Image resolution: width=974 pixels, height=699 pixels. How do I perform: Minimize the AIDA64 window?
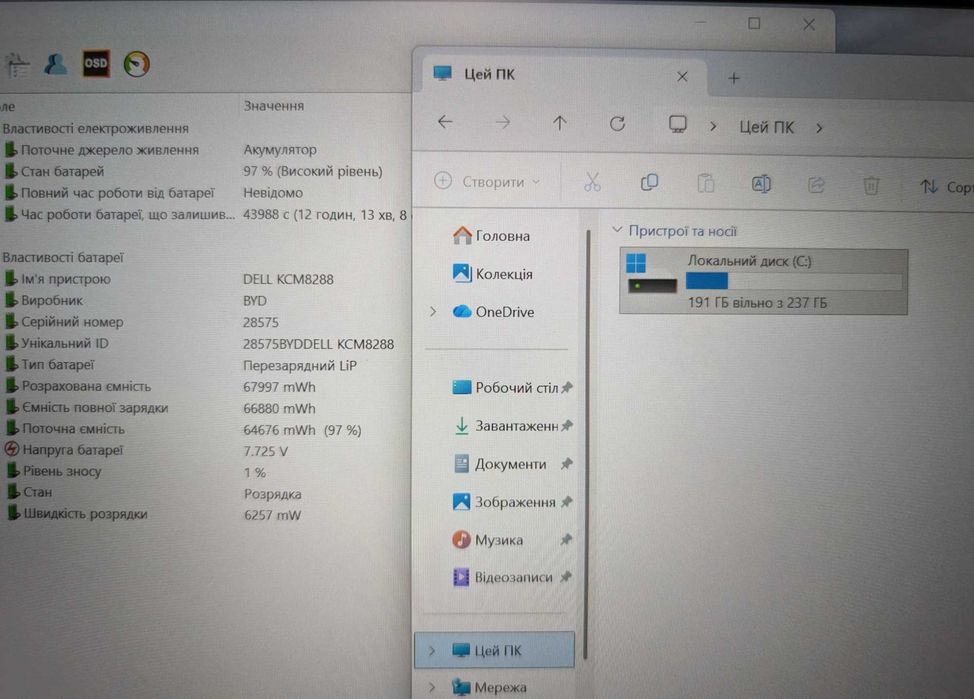pyautogui.click(x=700, y=23)
